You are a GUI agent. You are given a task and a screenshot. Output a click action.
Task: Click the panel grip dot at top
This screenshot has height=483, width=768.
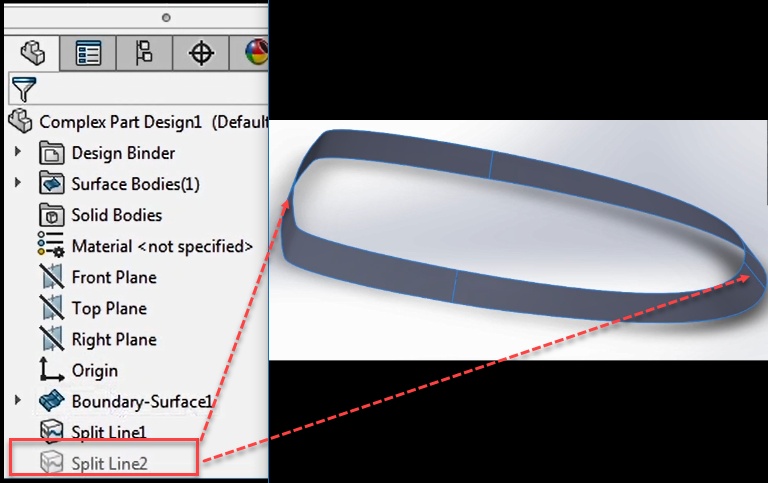[167, 18]
